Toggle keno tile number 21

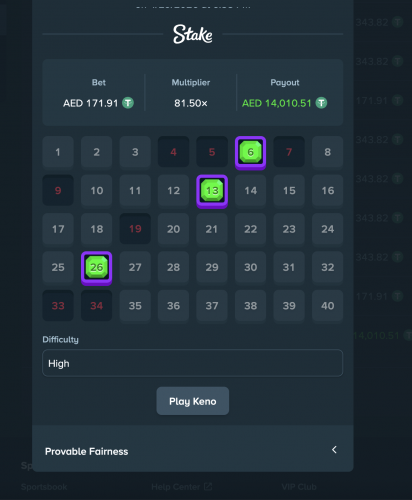pos(212,229)
